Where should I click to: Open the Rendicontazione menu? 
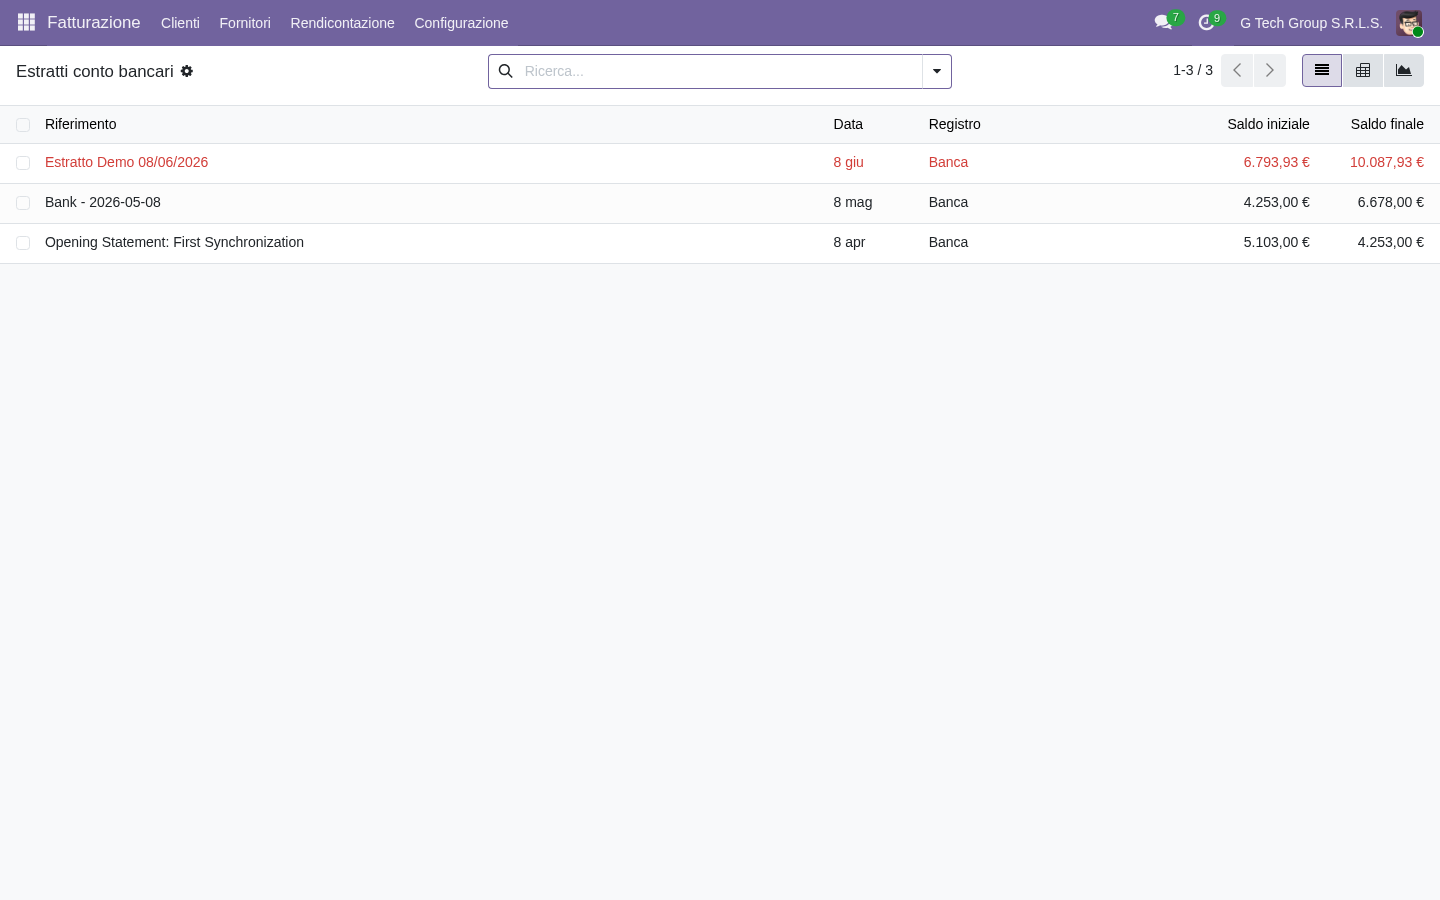pos(342,23)
